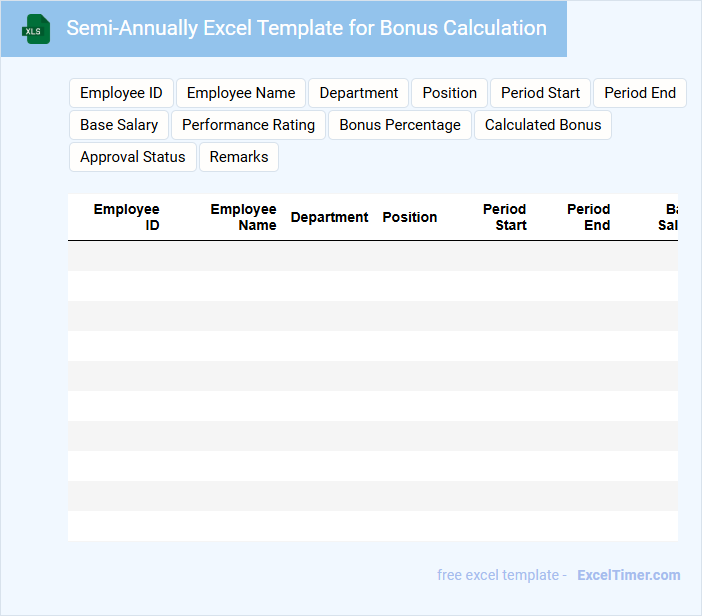Image resolution: width=702 pixels, height=616 pixels.
Task: Click the Department tag button
Action: tap(359, 93)
